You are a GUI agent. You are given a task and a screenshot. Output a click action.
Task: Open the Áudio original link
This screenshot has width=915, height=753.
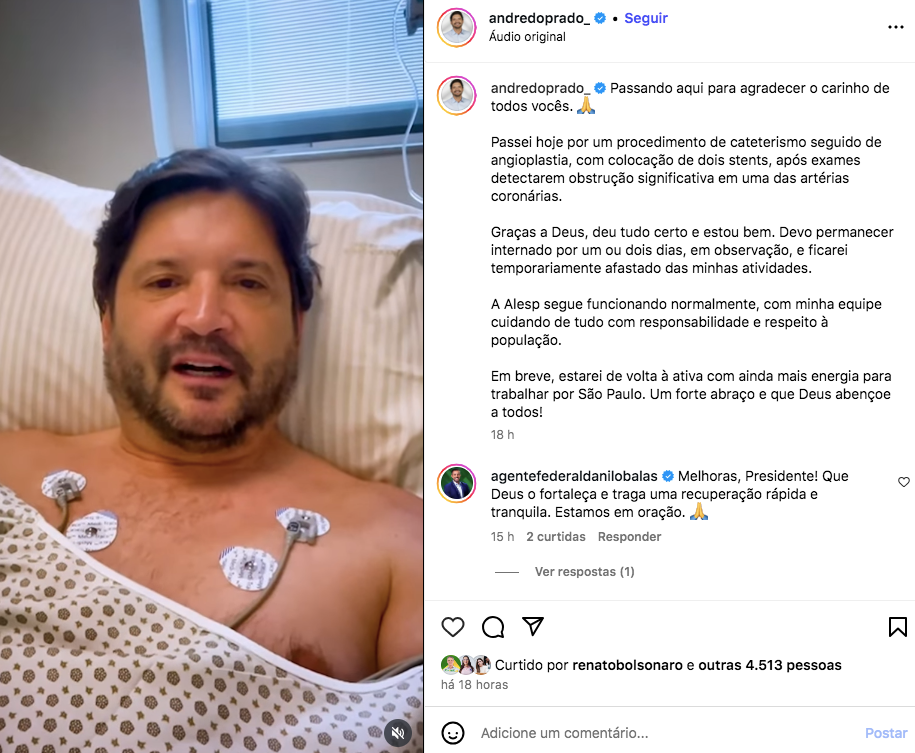coord(527,37)
